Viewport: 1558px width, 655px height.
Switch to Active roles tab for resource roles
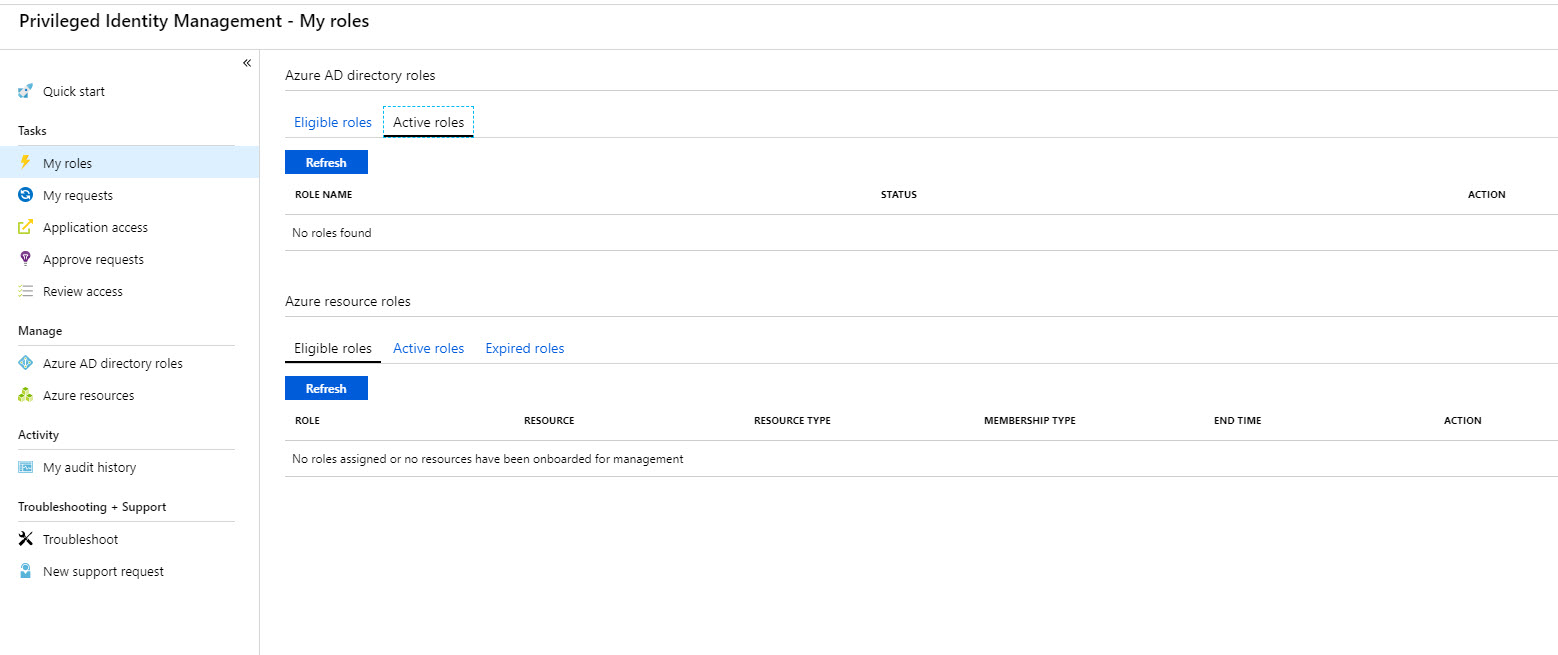tap(428, 348)
